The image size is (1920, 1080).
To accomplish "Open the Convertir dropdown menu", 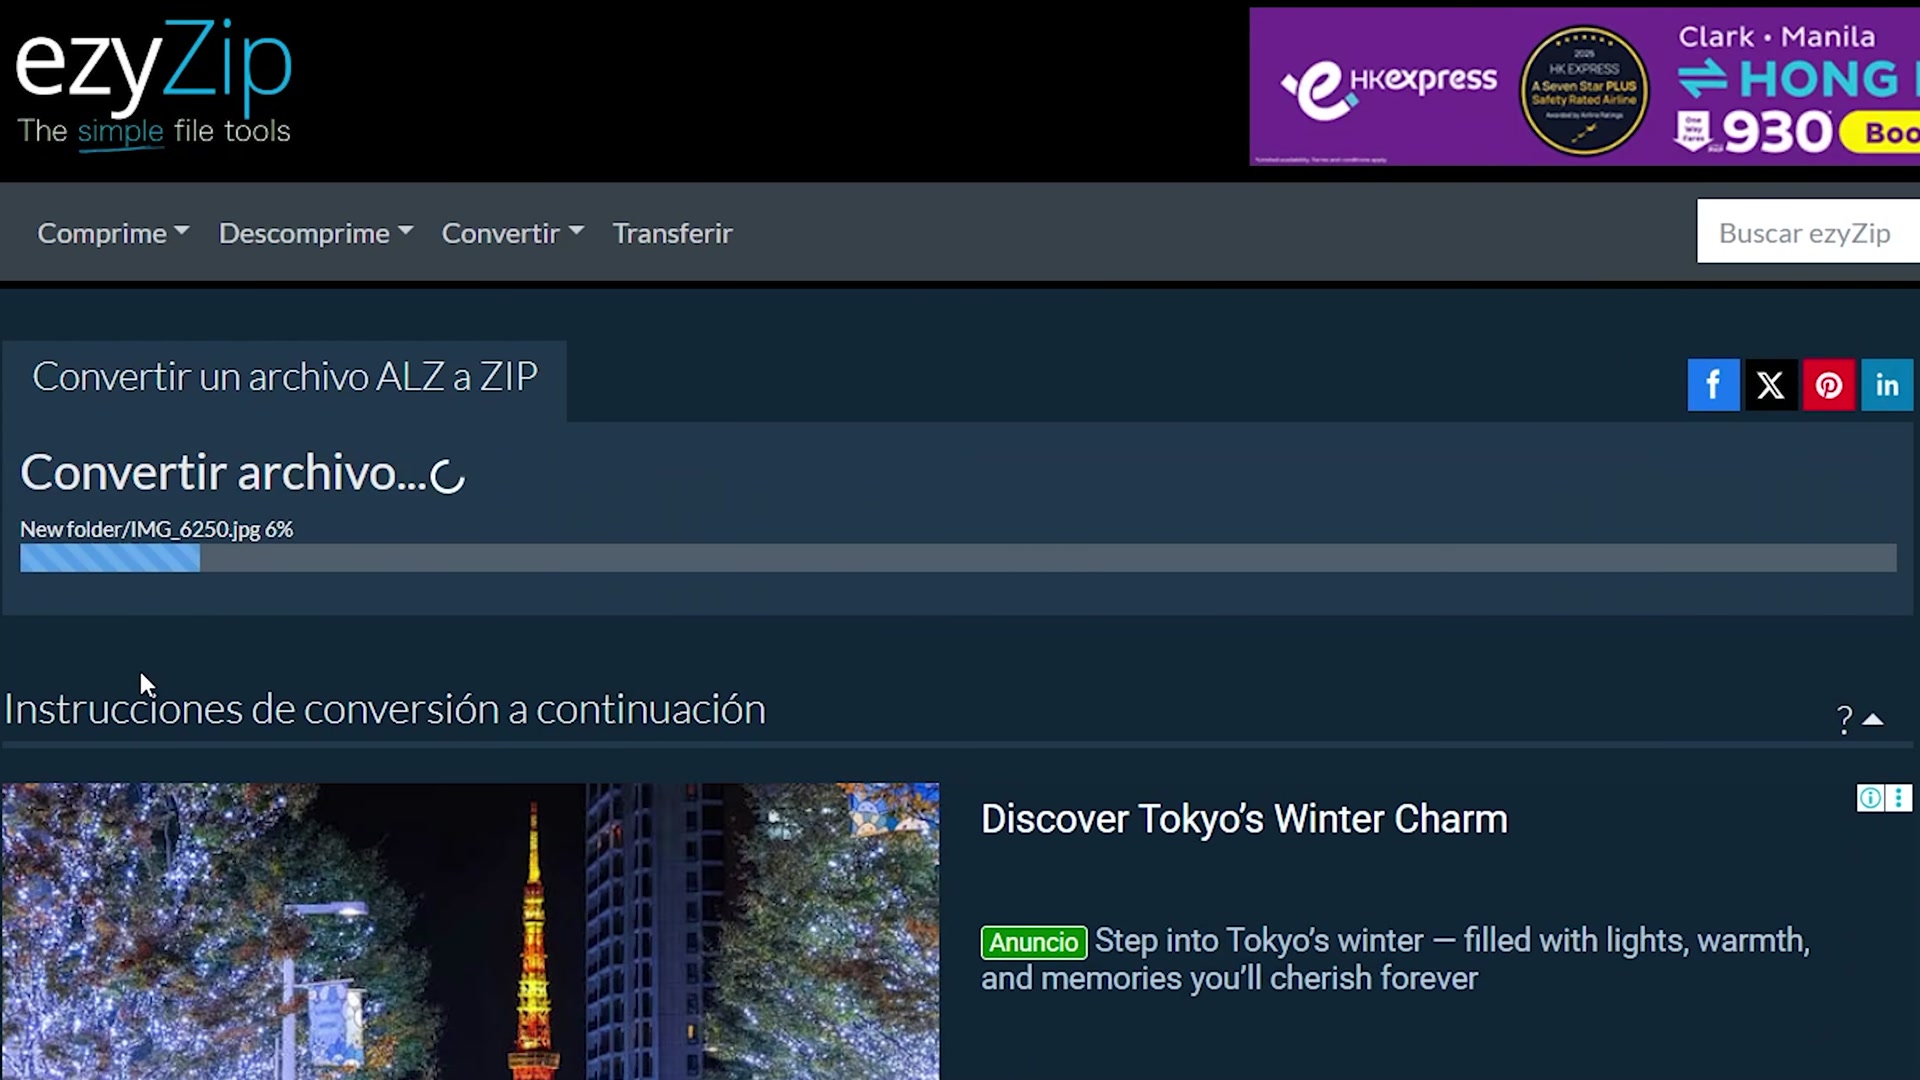I will click(512, 233).
